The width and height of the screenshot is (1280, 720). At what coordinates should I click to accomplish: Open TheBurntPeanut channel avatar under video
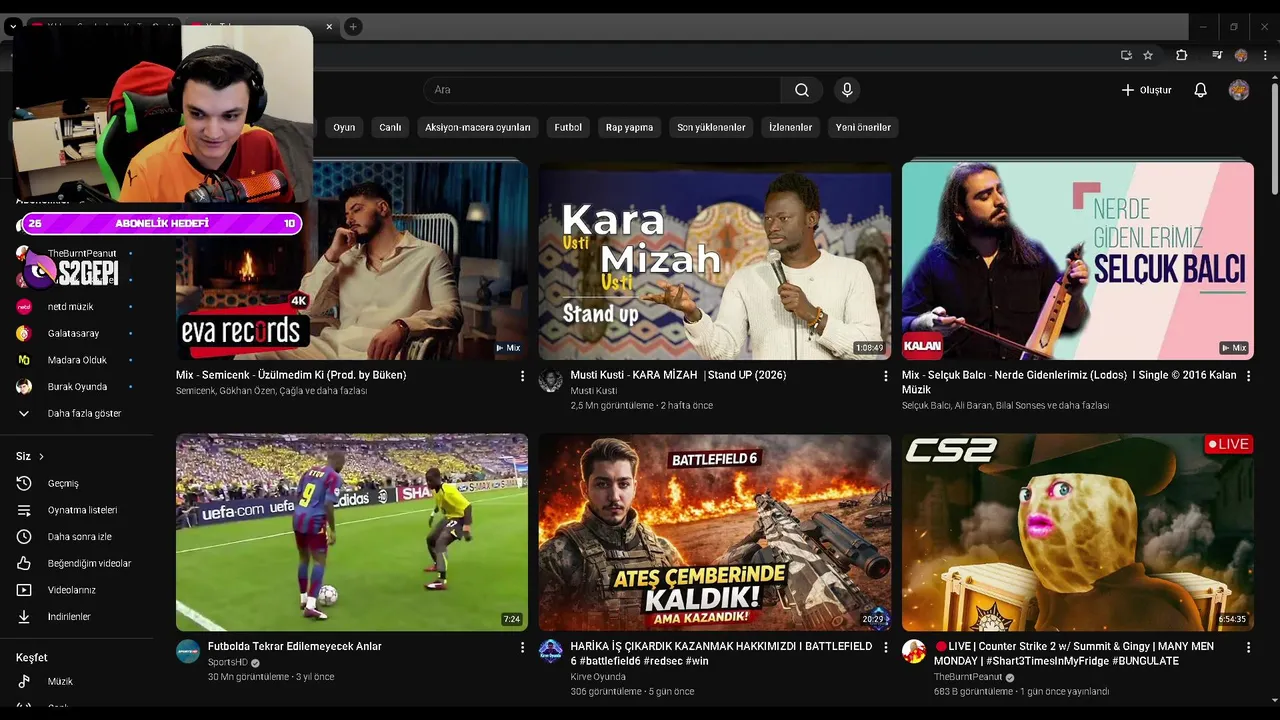[x=914, y=651]
